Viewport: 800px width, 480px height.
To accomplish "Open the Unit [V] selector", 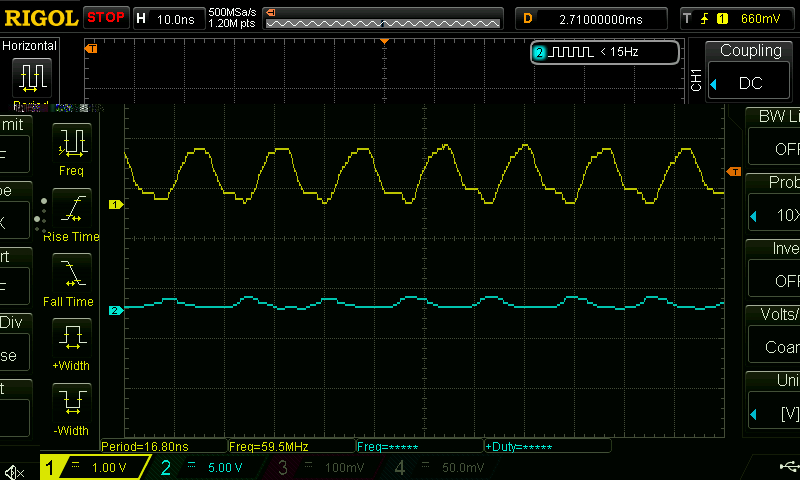I will tap(774, 411).
